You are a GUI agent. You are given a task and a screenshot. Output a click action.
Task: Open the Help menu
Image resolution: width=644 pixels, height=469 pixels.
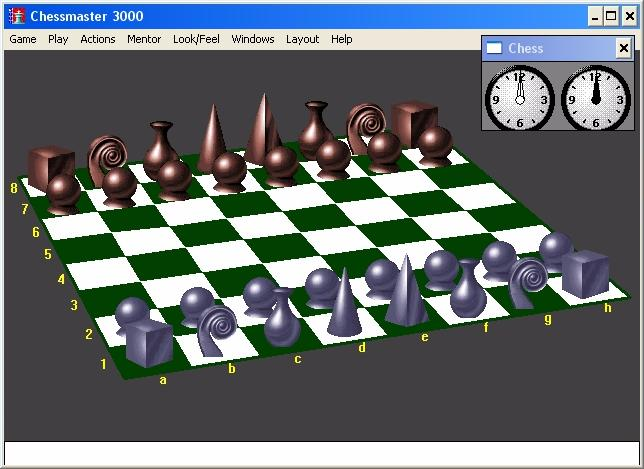(341, 39)
